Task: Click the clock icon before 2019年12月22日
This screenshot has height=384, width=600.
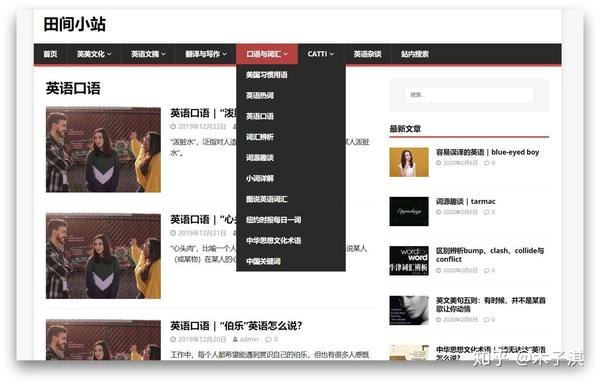Action: (x=173, y=127)
